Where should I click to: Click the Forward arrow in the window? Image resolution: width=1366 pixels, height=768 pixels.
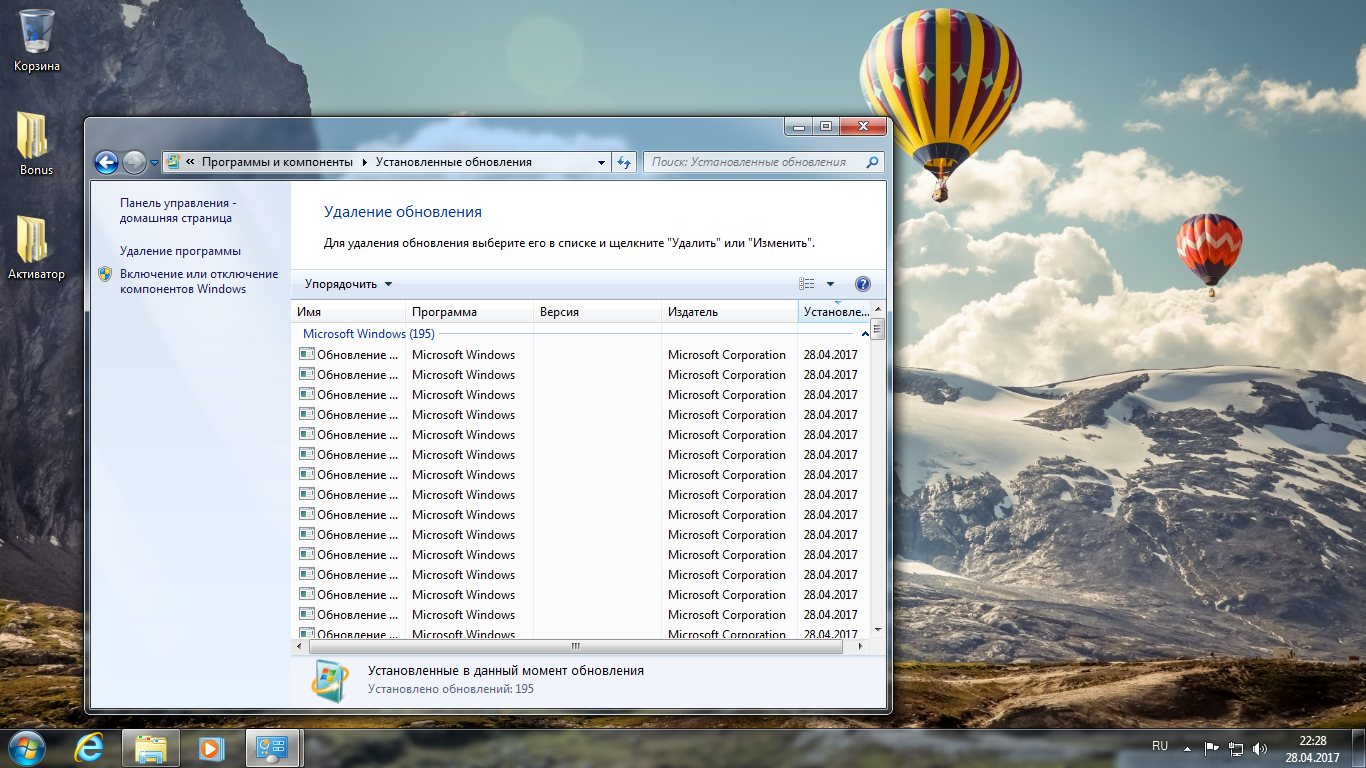pyautogui.click(x=134, y=162)
